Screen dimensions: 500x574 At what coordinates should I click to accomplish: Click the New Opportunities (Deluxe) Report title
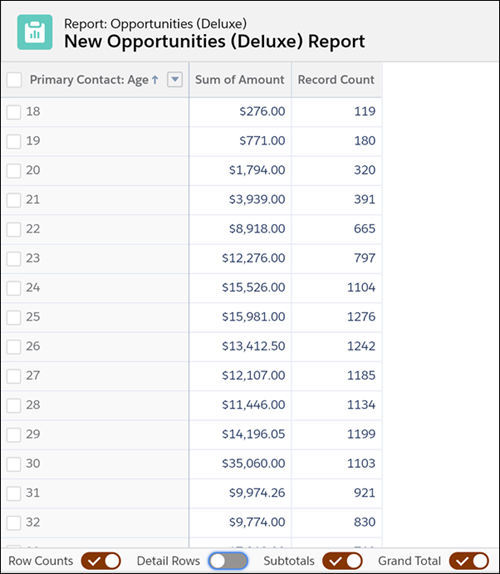(x=214, y=41)
